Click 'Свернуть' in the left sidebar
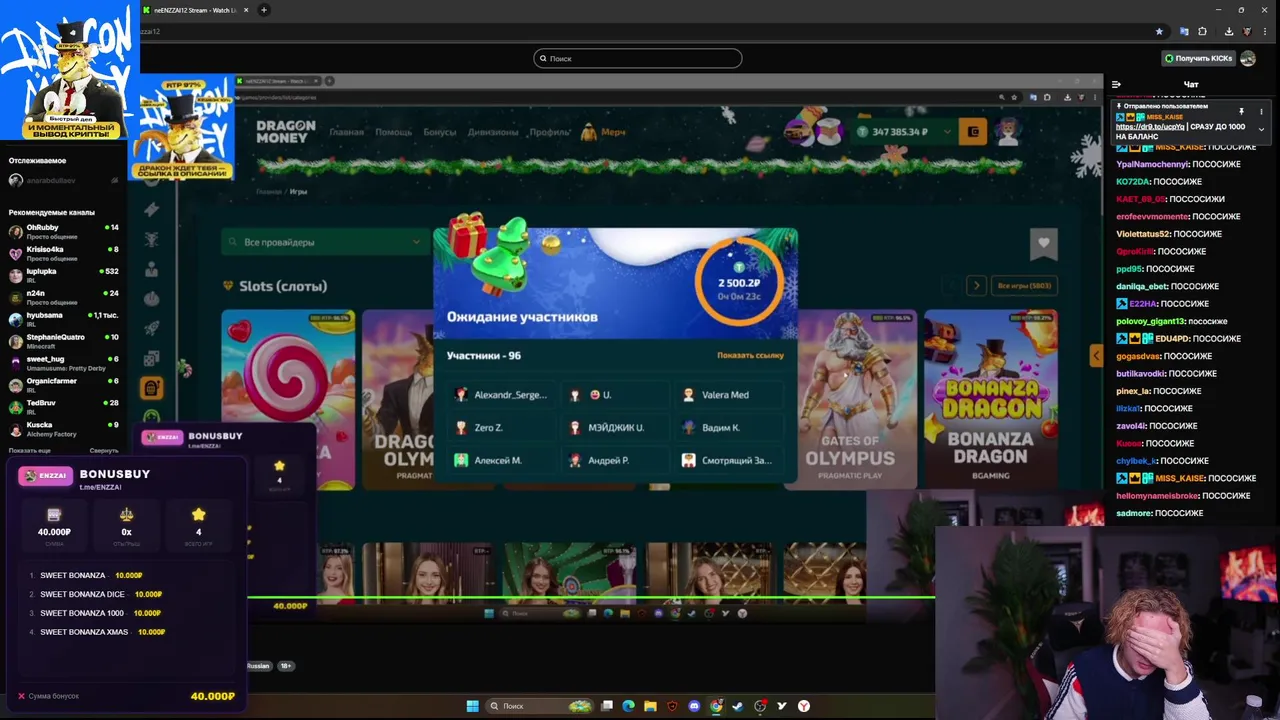Screen dimensions: 1280x720 [104, 451]
